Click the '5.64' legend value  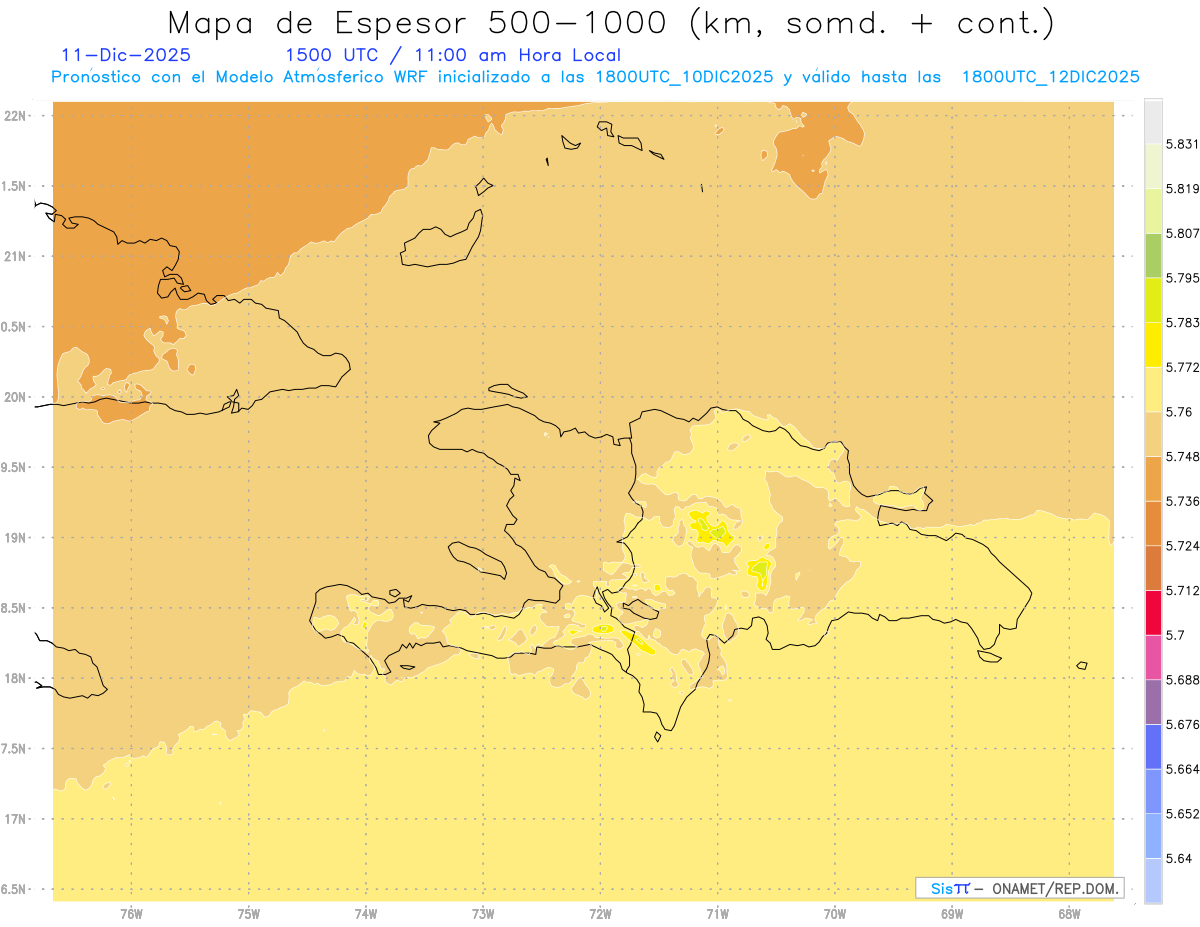[1181, 858]
